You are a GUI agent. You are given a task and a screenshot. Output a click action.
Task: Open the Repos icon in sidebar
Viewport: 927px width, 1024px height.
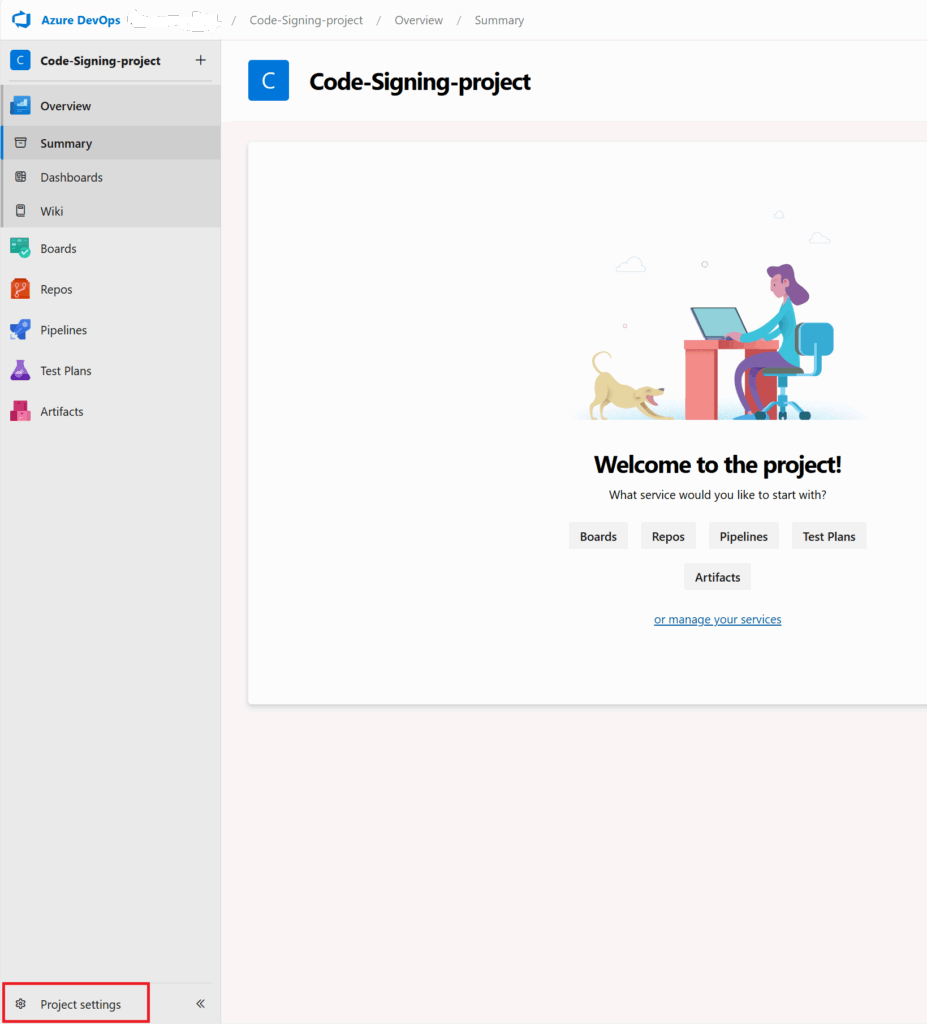20,289
